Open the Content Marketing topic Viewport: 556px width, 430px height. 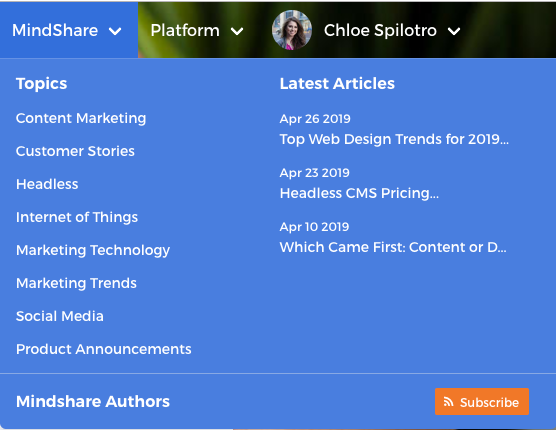pos(81,118)
